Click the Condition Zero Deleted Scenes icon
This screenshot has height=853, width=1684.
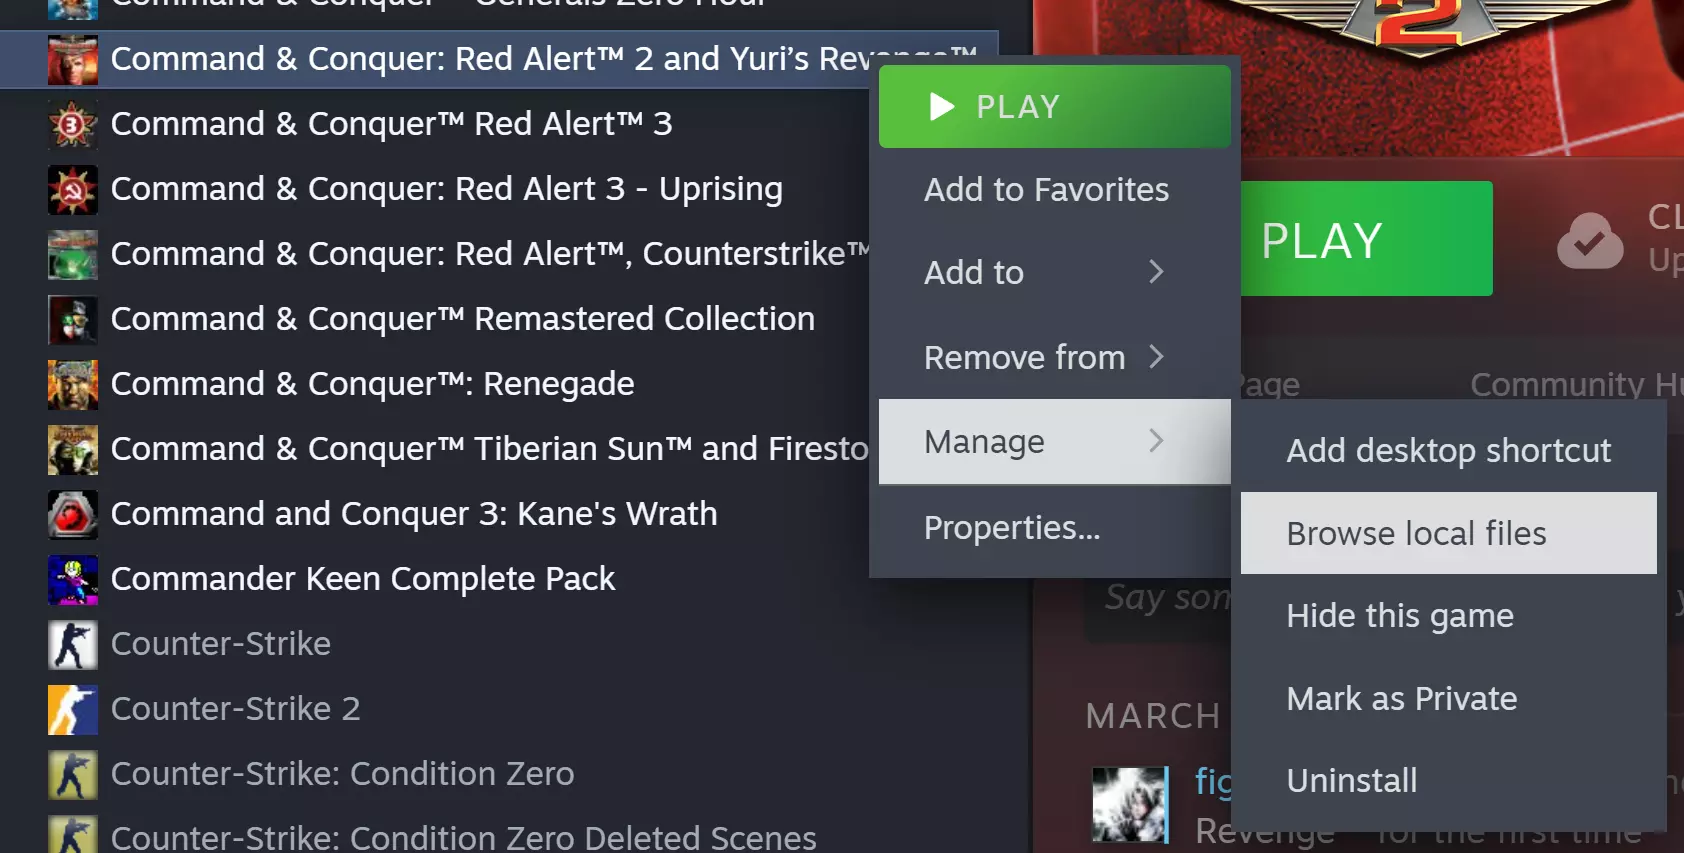tap(73, 834)
